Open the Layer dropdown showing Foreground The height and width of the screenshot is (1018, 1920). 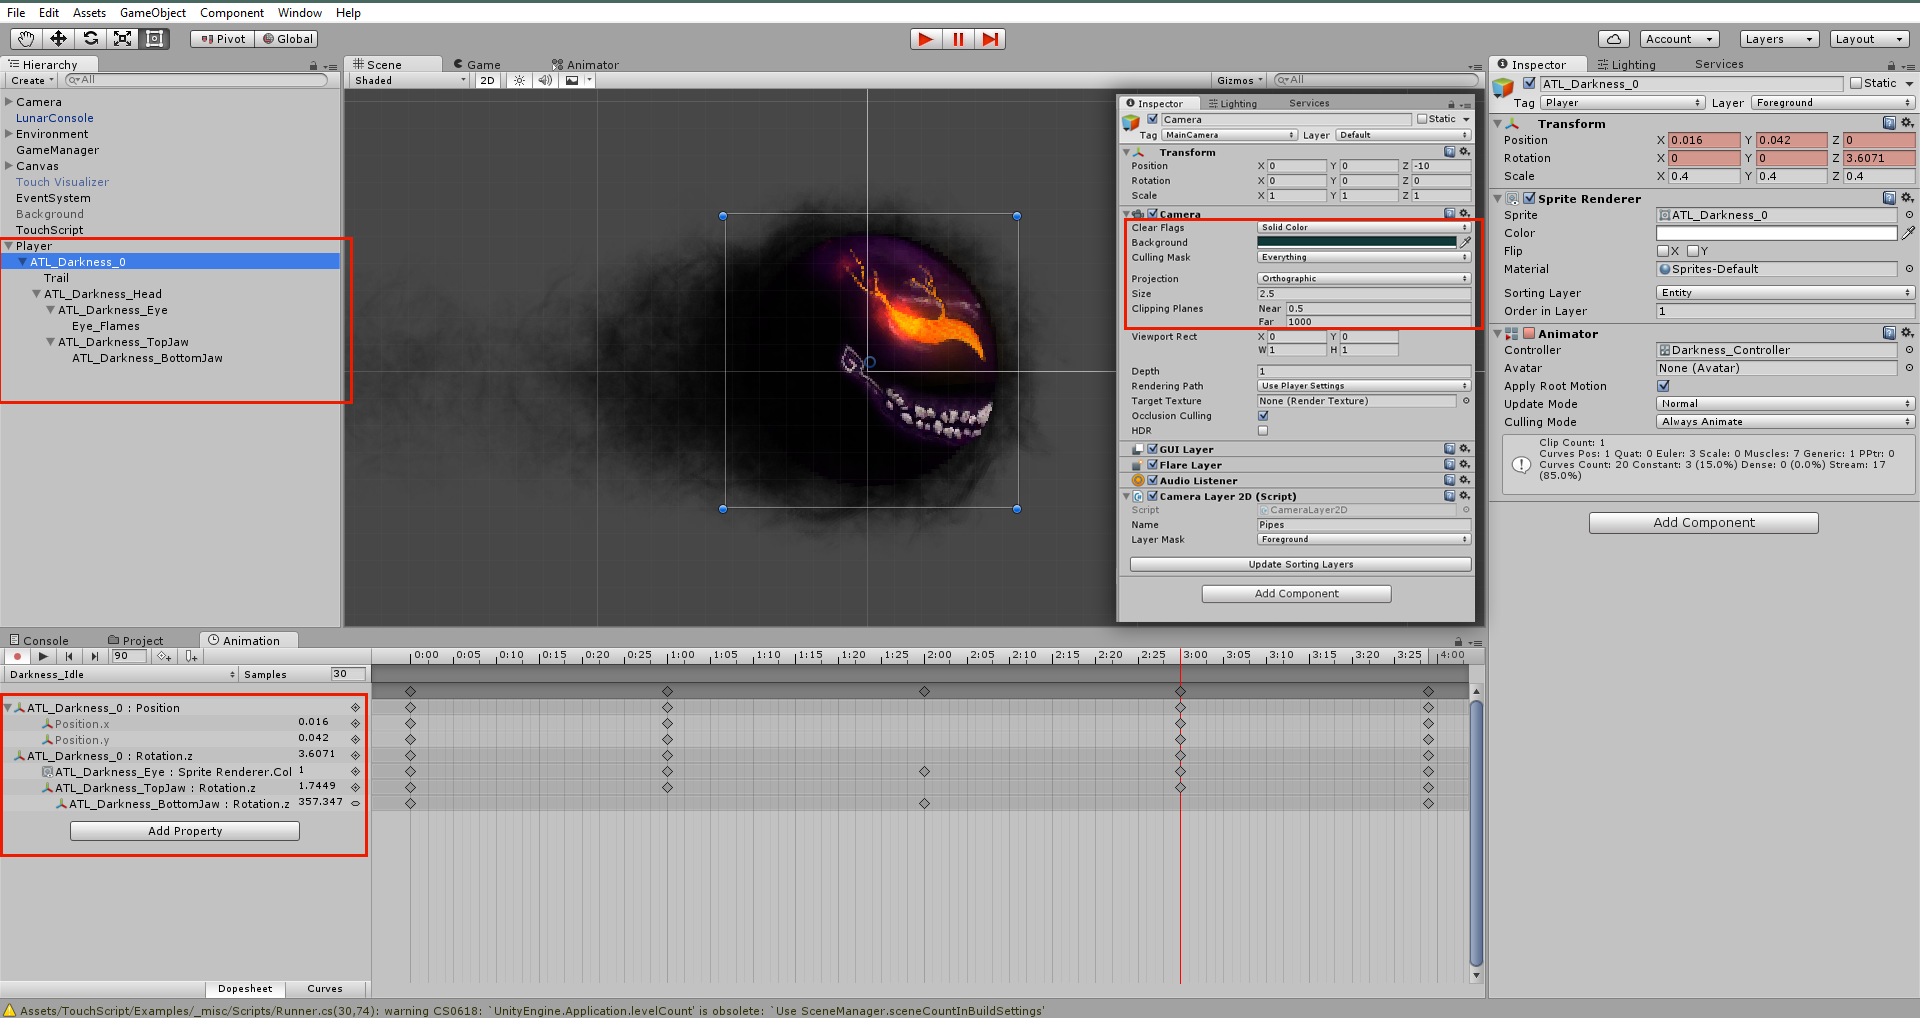pyautogui.click(x=1833, y=103)
